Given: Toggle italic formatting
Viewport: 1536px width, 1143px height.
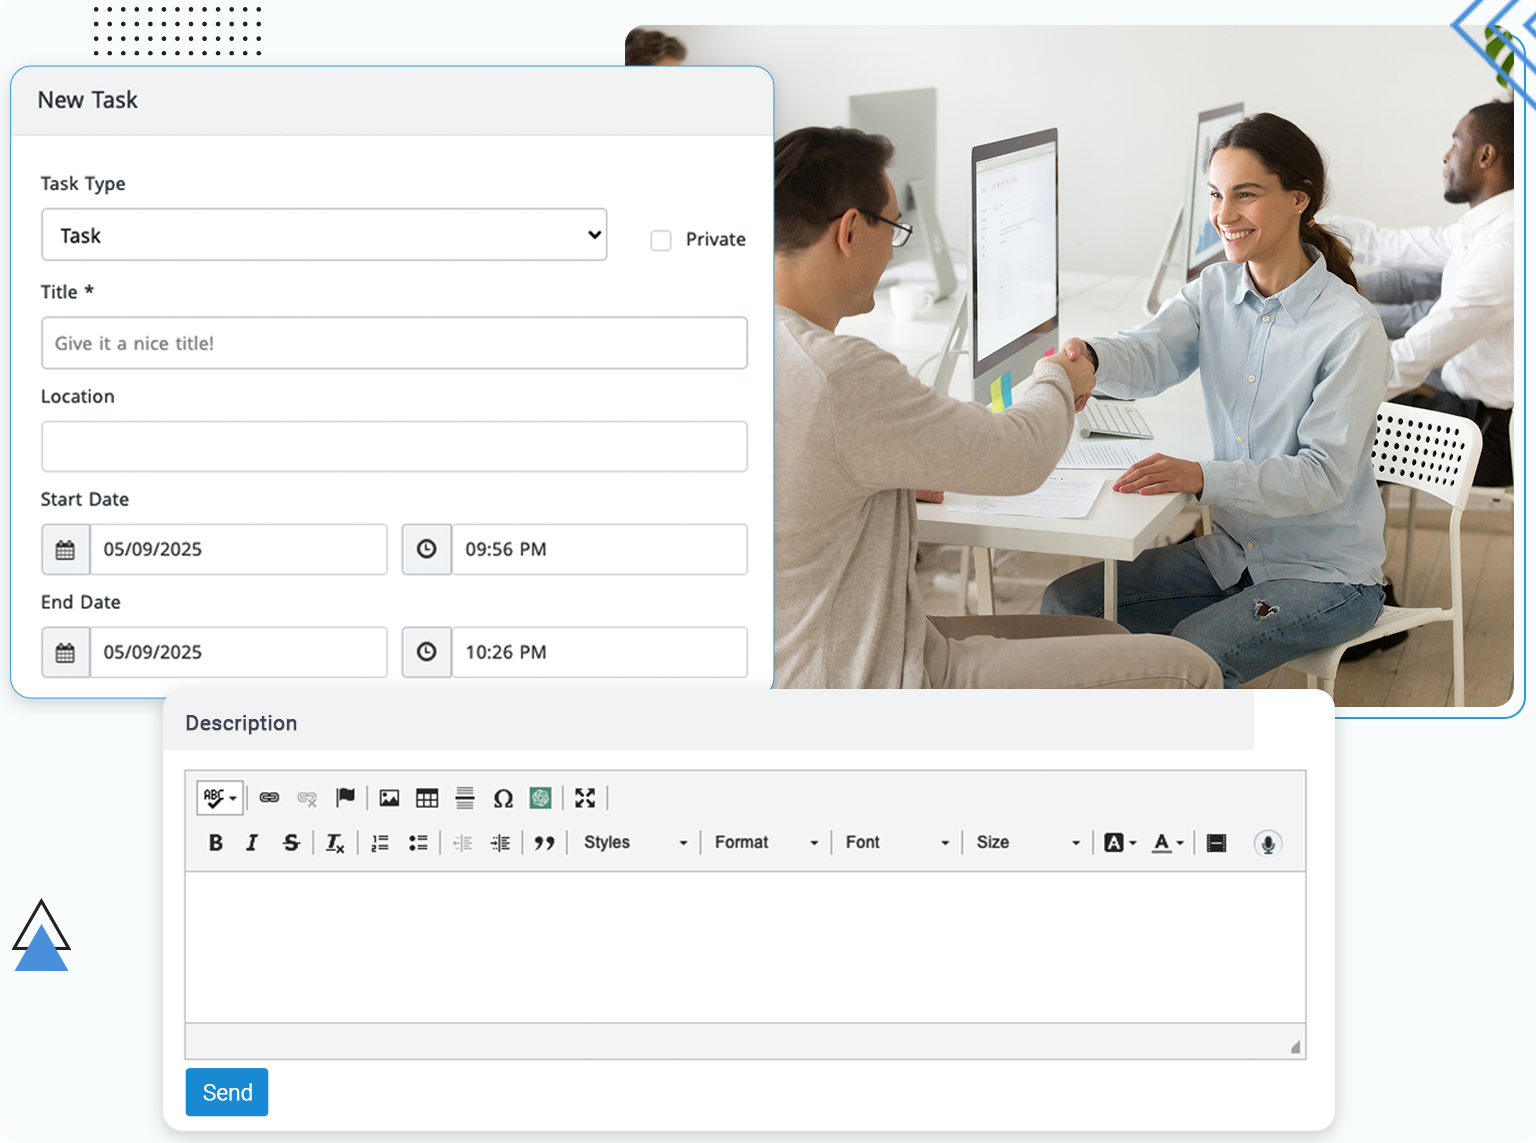Looking at the screenshot, I should [252, 843].
